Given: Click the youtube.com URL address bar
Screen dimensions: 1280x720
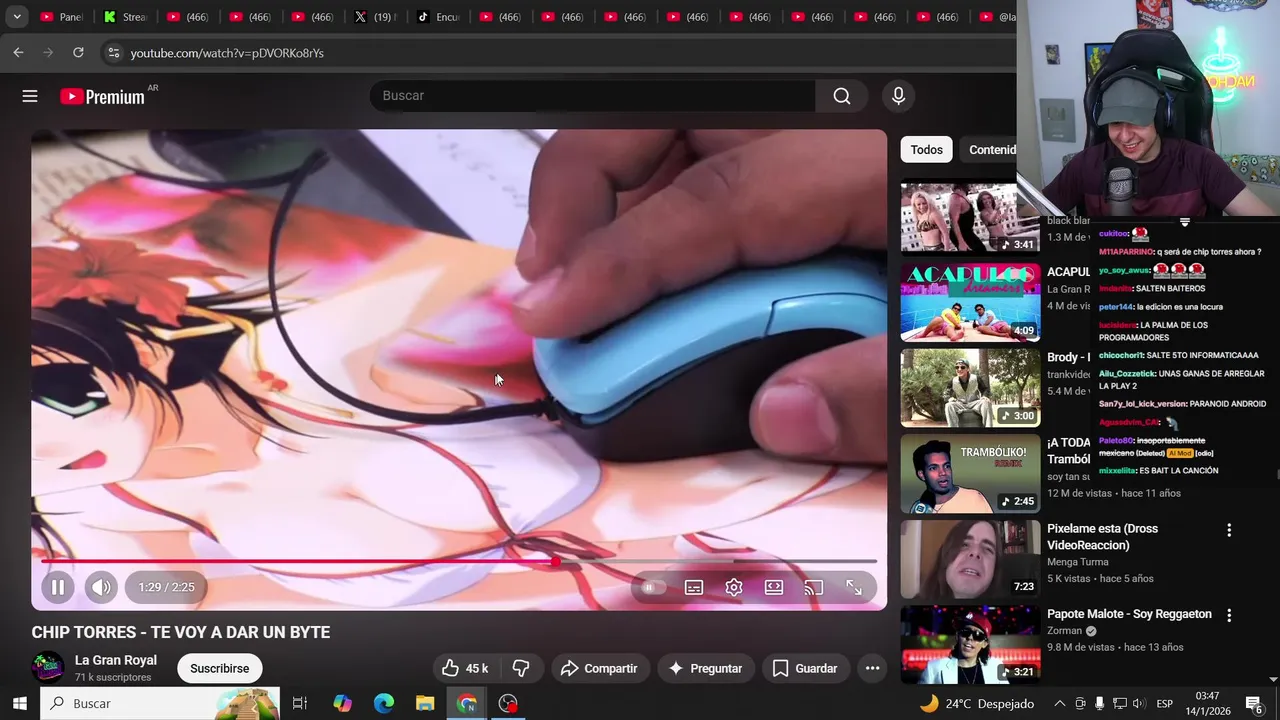Looking at the screenshot, I should click(227, 53).
